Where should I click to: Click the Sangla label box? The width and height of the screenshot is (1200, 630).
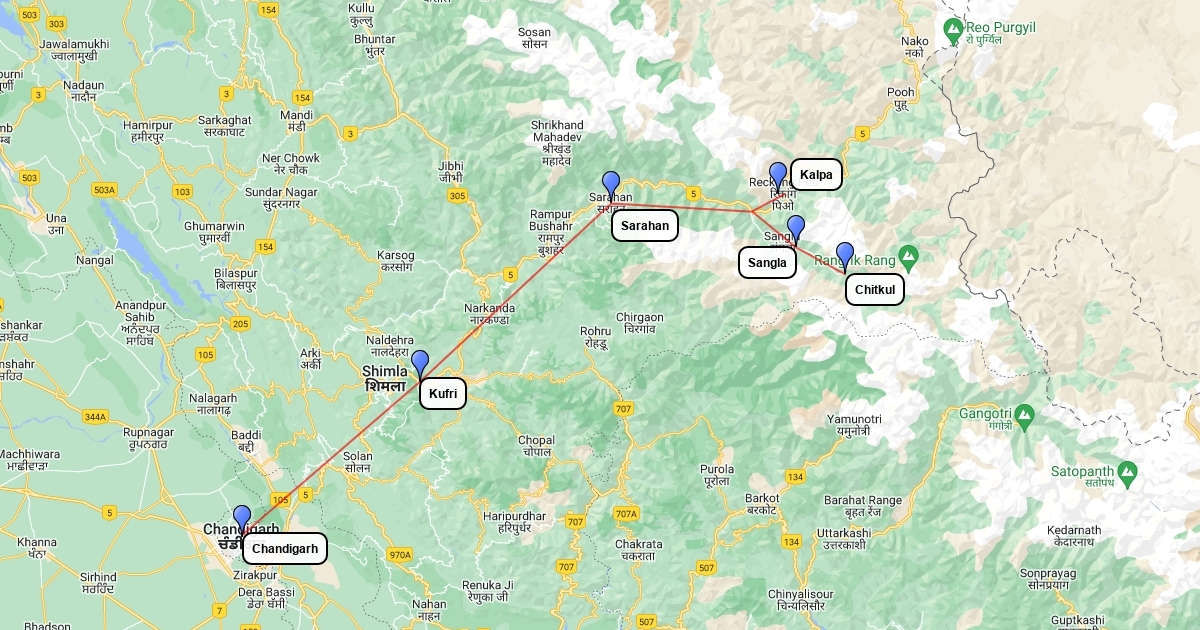[x=767, y=263]
